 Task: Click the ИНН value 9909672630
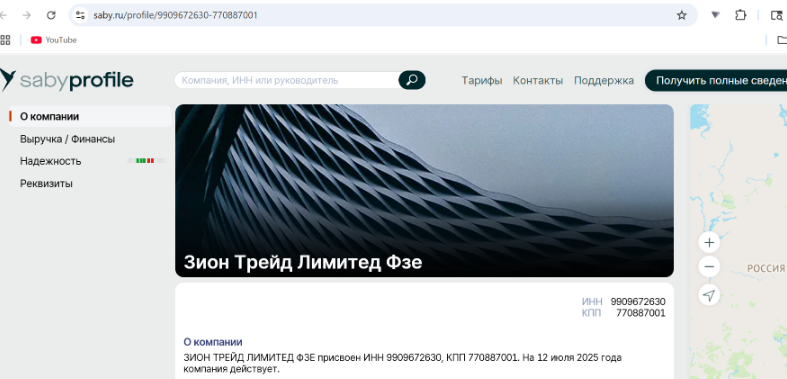click(x=638, y=302)
